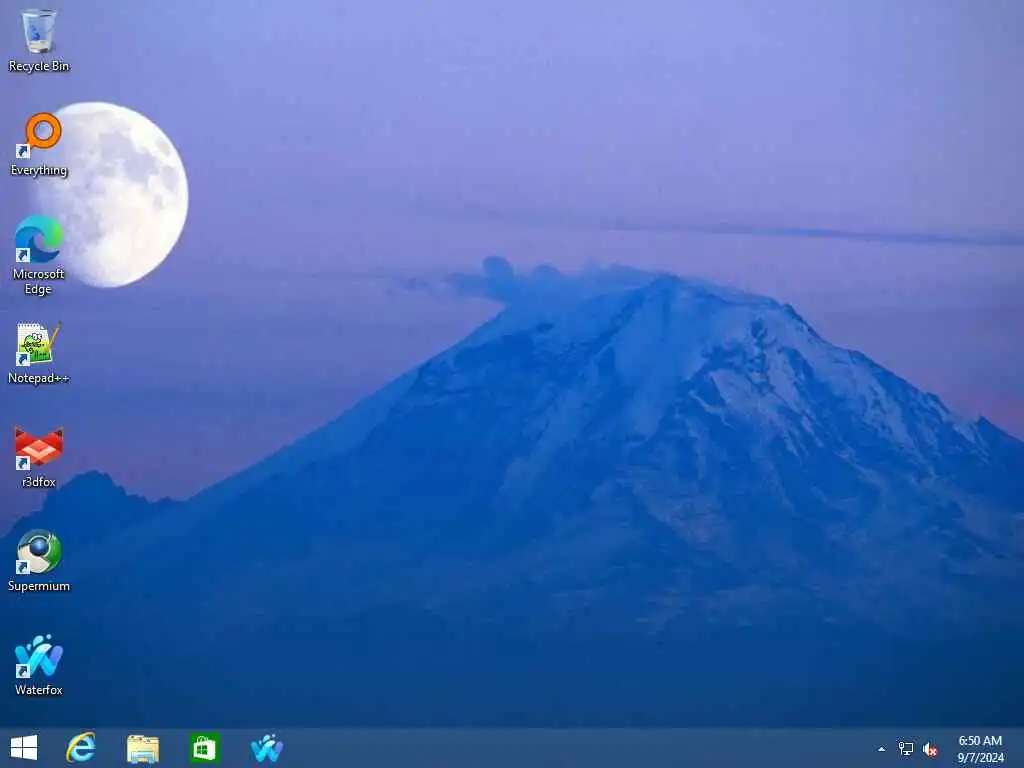Select the r3dfox desktop shortcut

click(39, 457)
